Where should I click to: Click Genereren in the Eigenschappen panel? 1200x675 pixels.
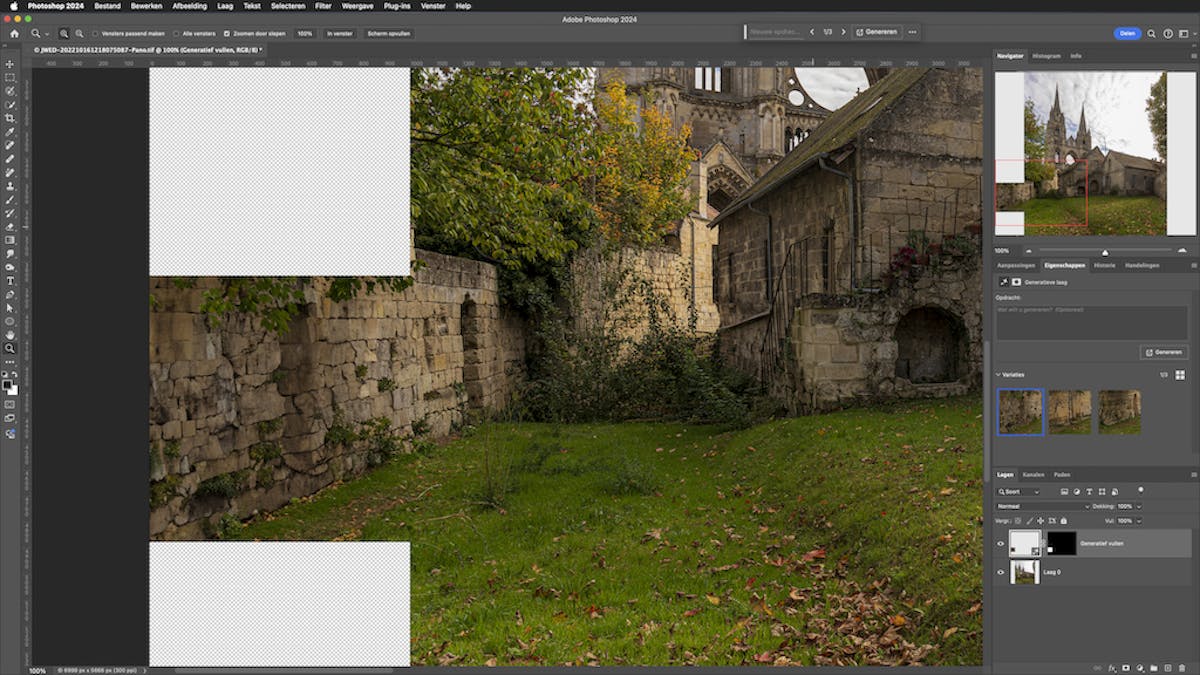(1164, 352)
